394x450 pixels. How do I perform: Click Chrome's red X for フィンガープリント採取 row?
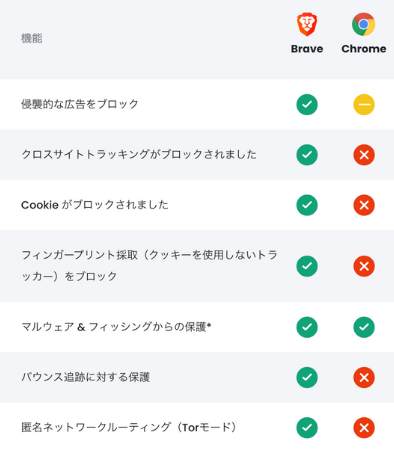364,266
